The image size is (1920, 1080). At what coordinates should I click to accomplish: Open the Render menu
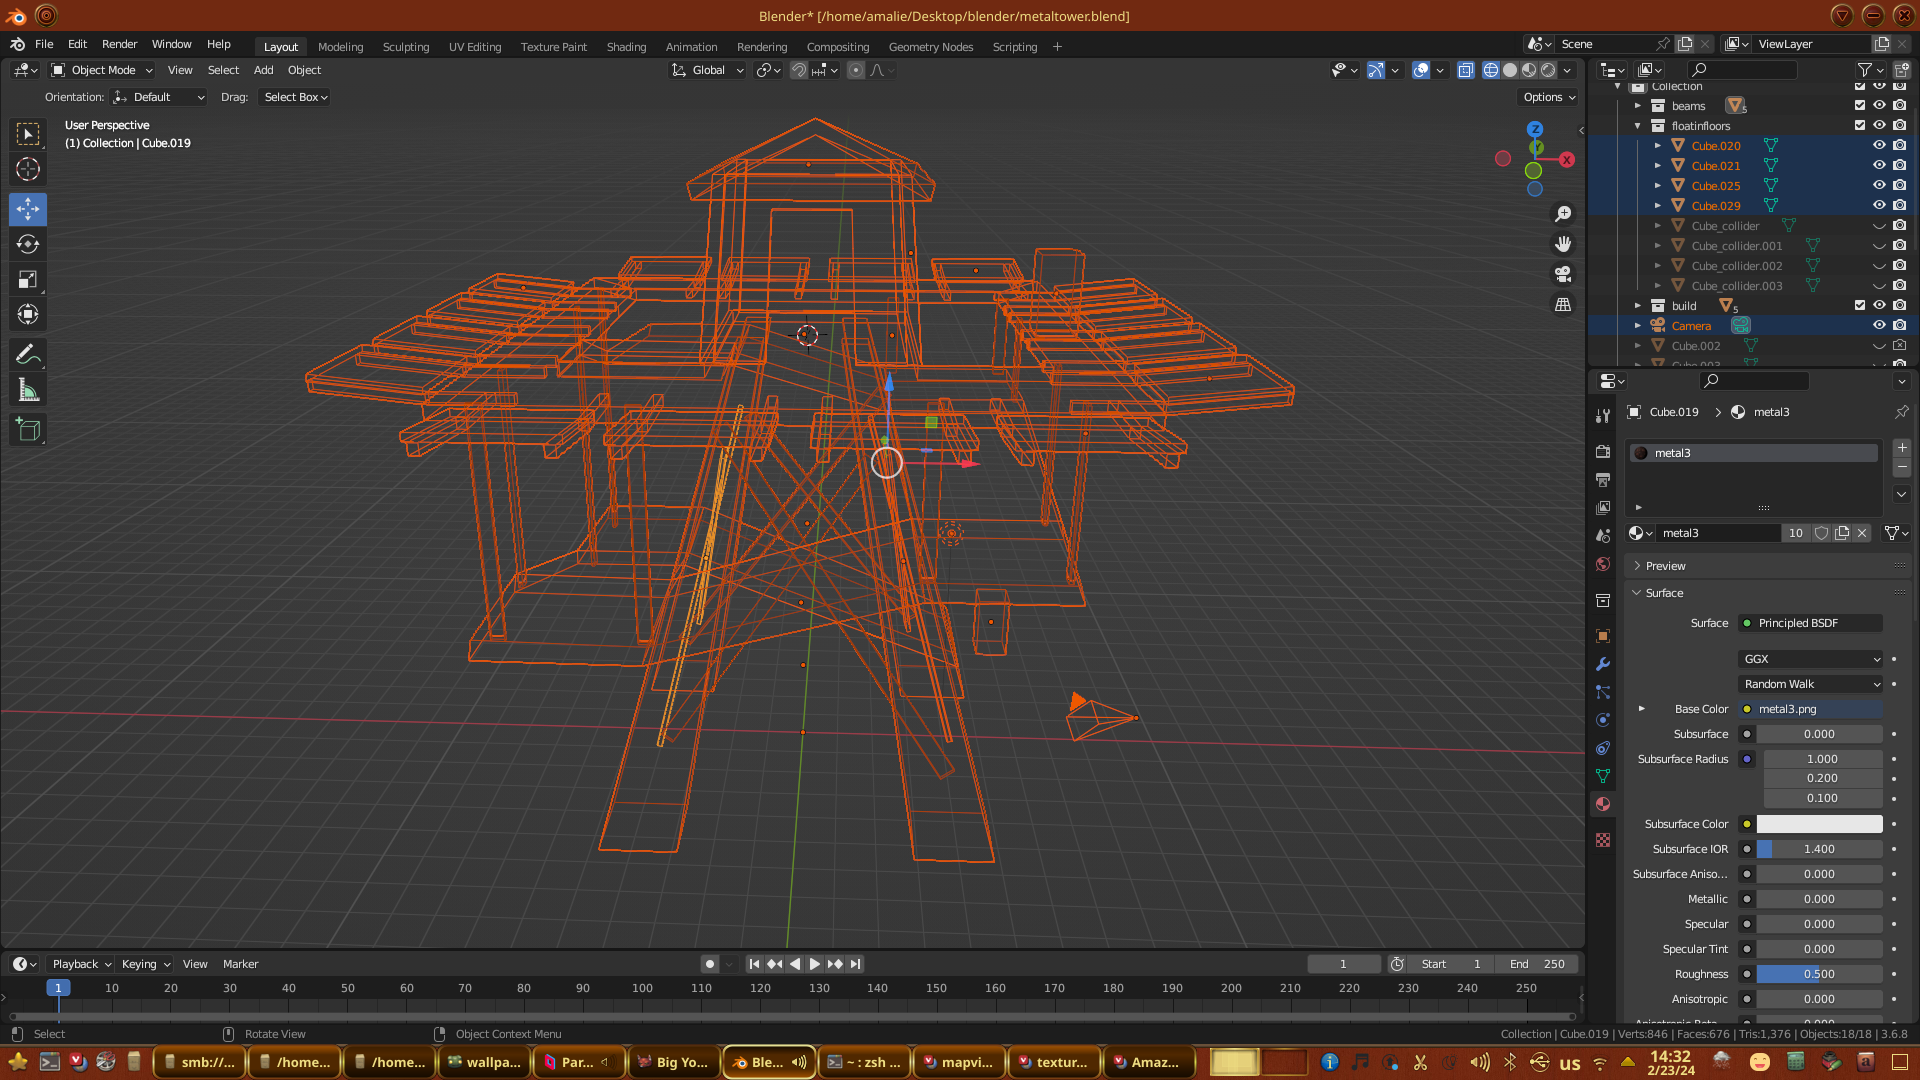coord(119,44)
